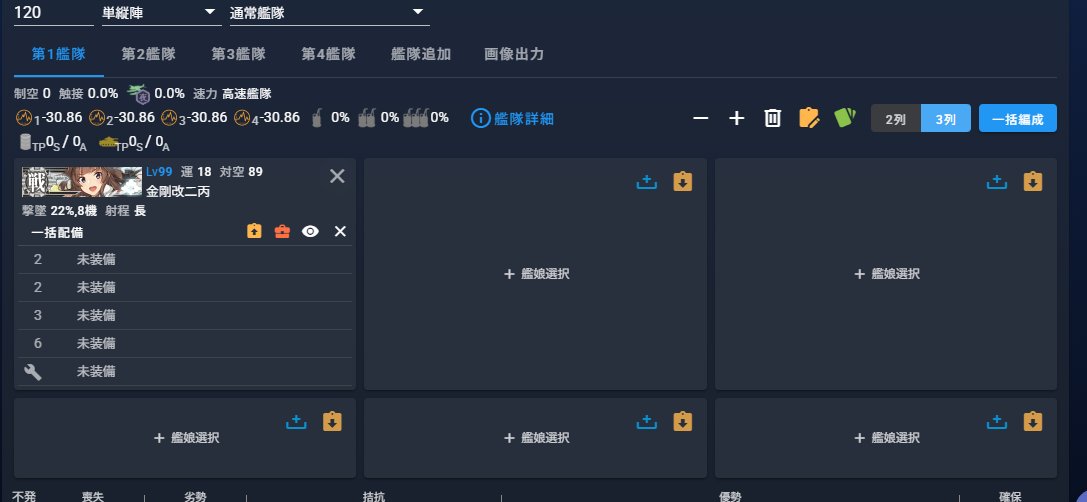This screenshot has width=1087, height=502.
Task: Click the orange clipboard paste icon in bottom right slot
Action: tap(1033, 422)
